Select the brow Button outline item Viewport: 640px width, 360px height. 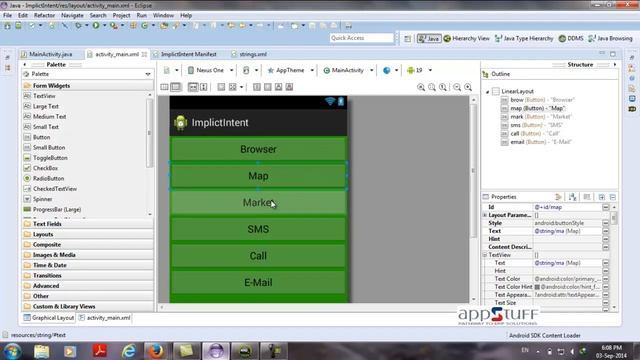[x=542, y=100]
